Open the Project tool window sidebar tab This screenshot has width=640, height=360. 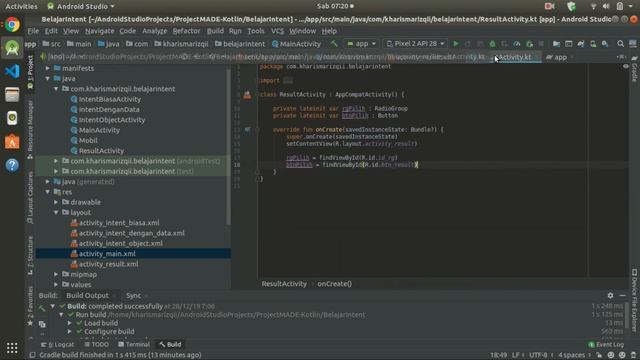(x=30, y=72)
